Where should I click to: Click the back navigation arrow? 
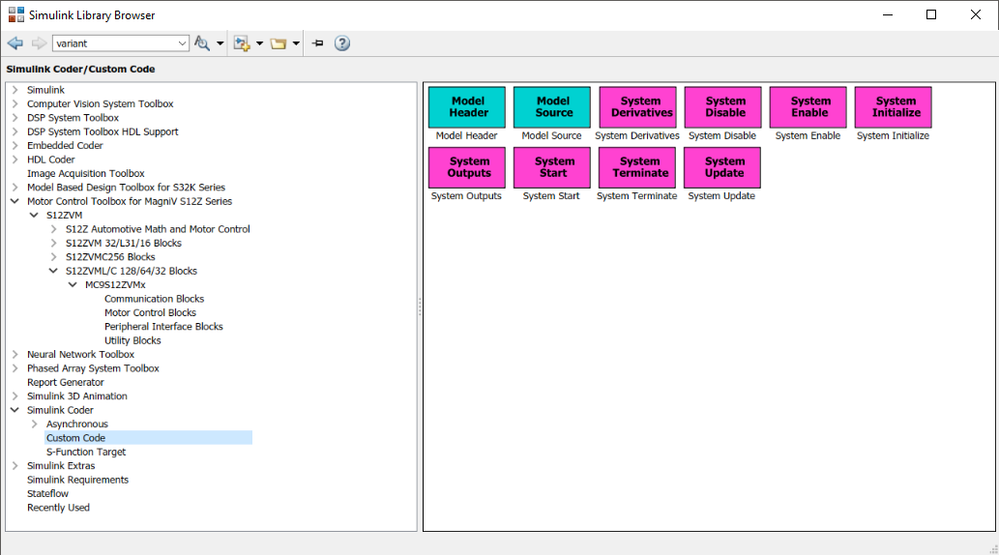15,43
